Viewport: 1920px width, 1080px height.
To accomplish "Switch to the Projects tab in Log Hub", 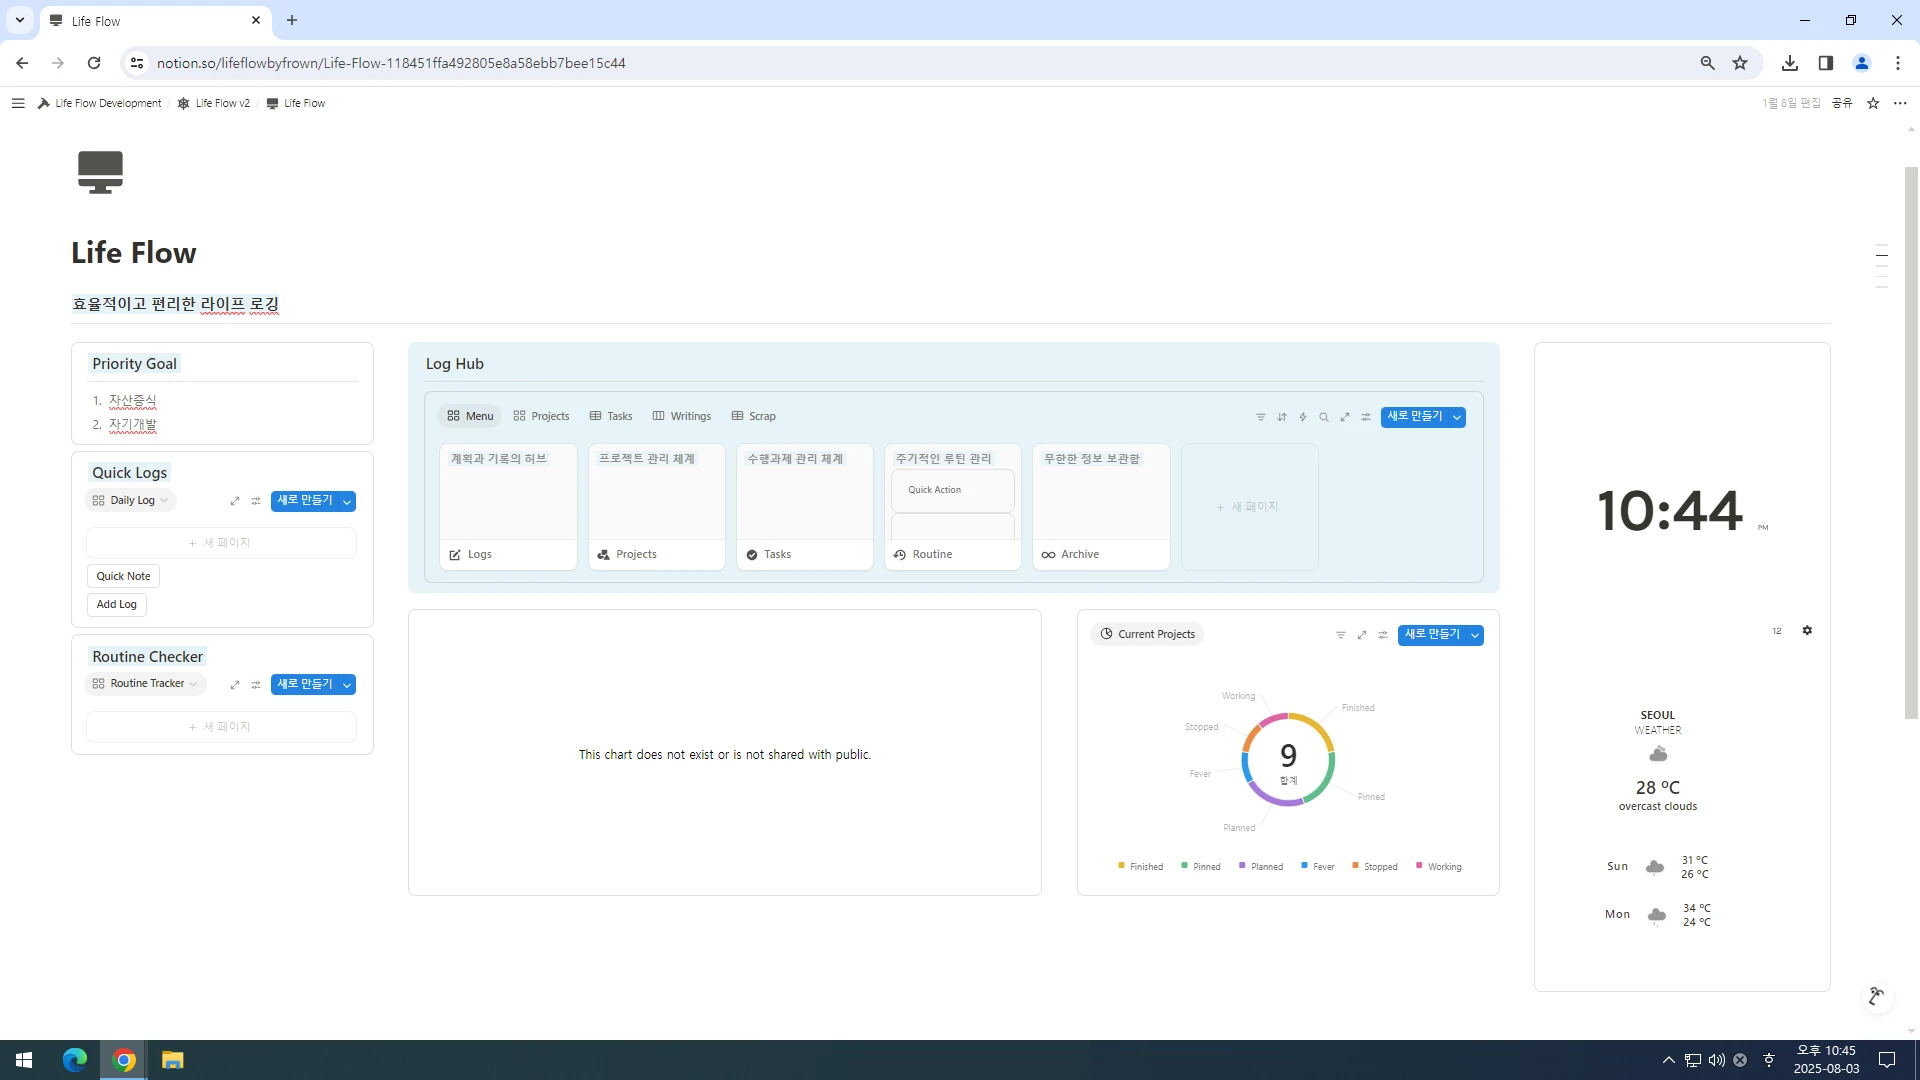I will pyautogui.click(x=541, y=416).
